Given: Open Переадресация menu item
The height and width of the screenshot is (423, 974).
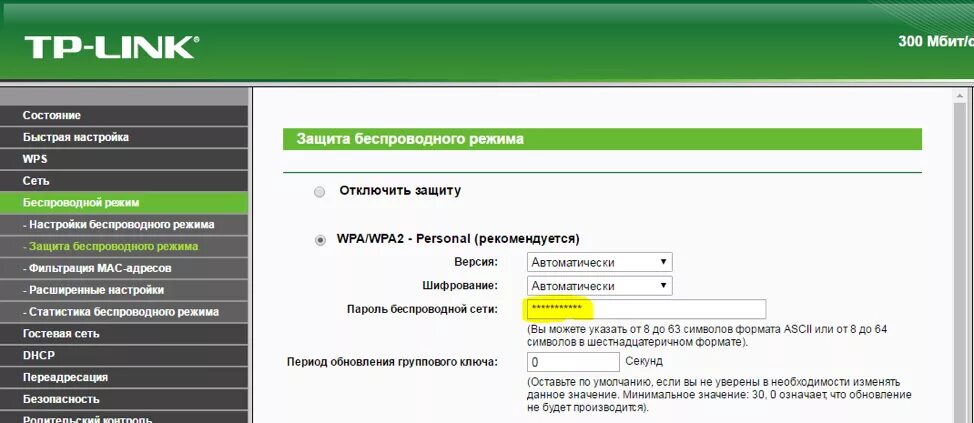Looking at the screenshot, I should point(124,377).
